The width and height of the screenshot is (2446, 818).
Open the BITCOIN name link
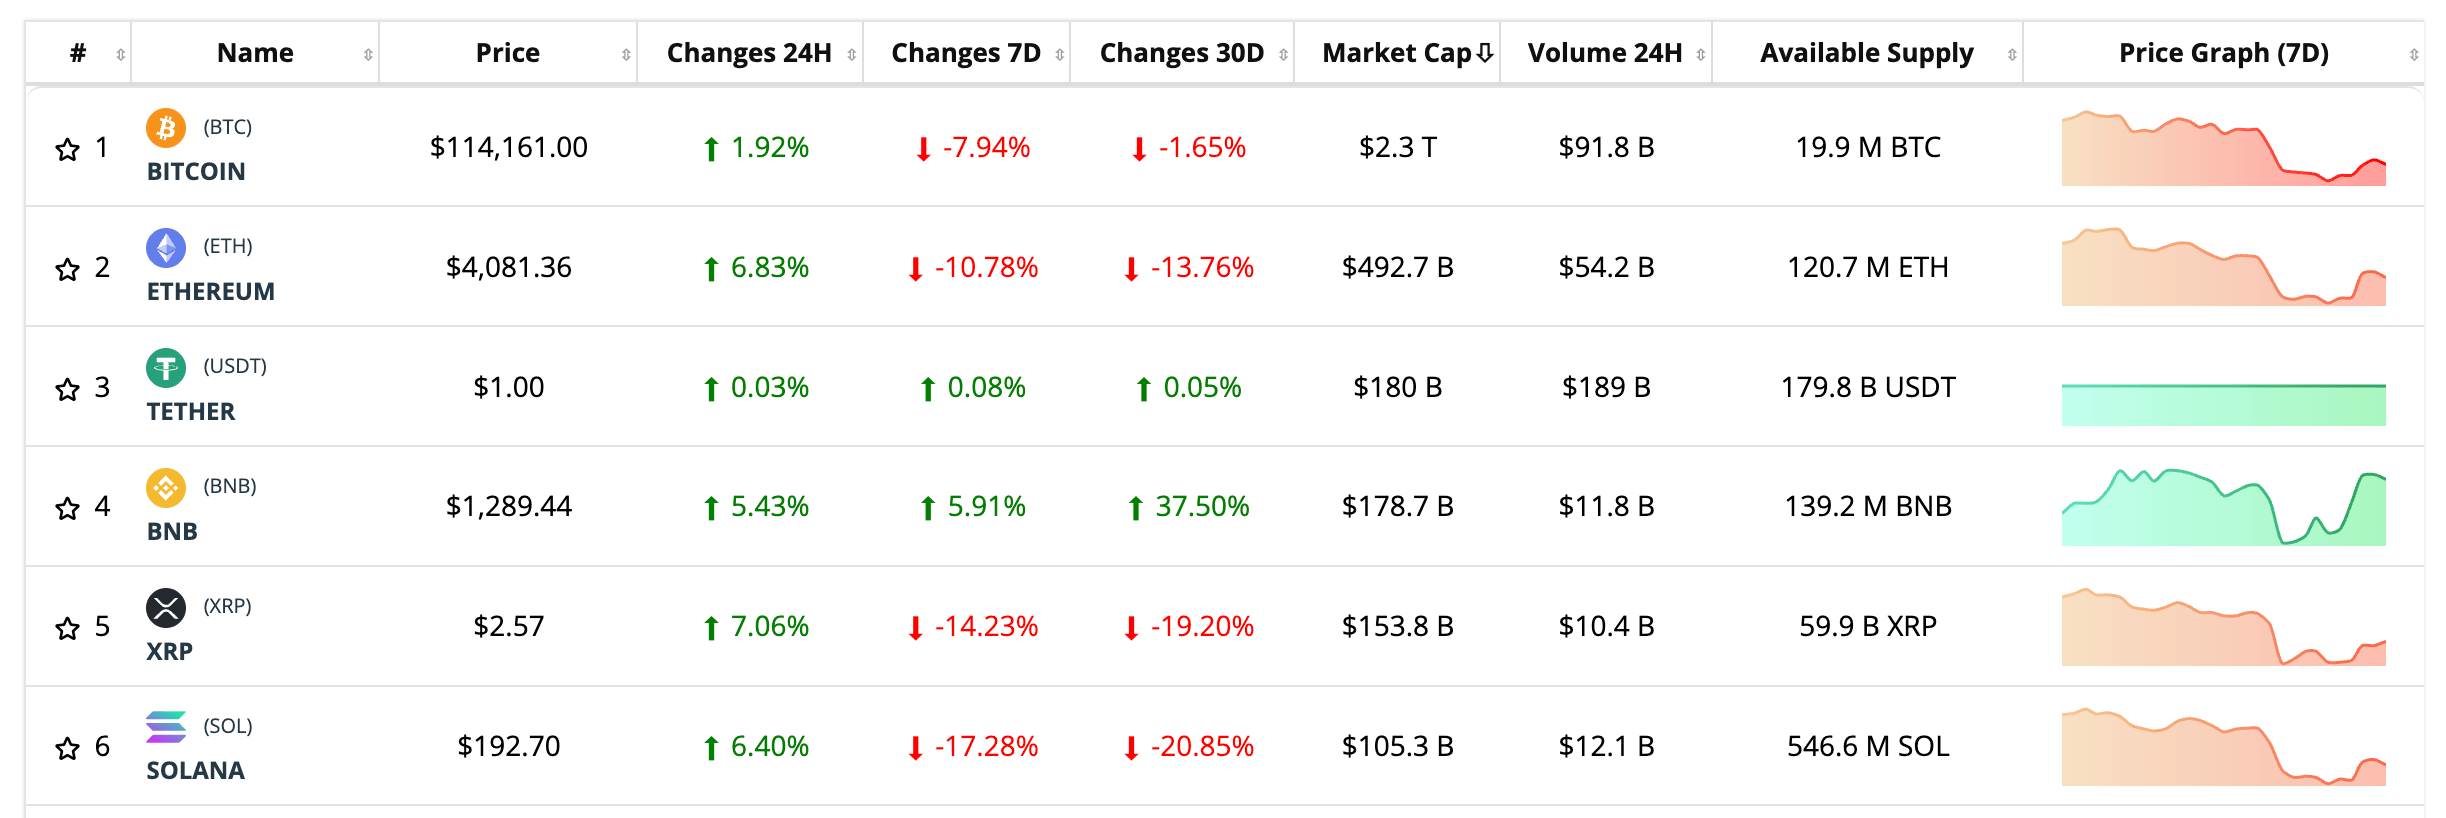tap(196, 171)
